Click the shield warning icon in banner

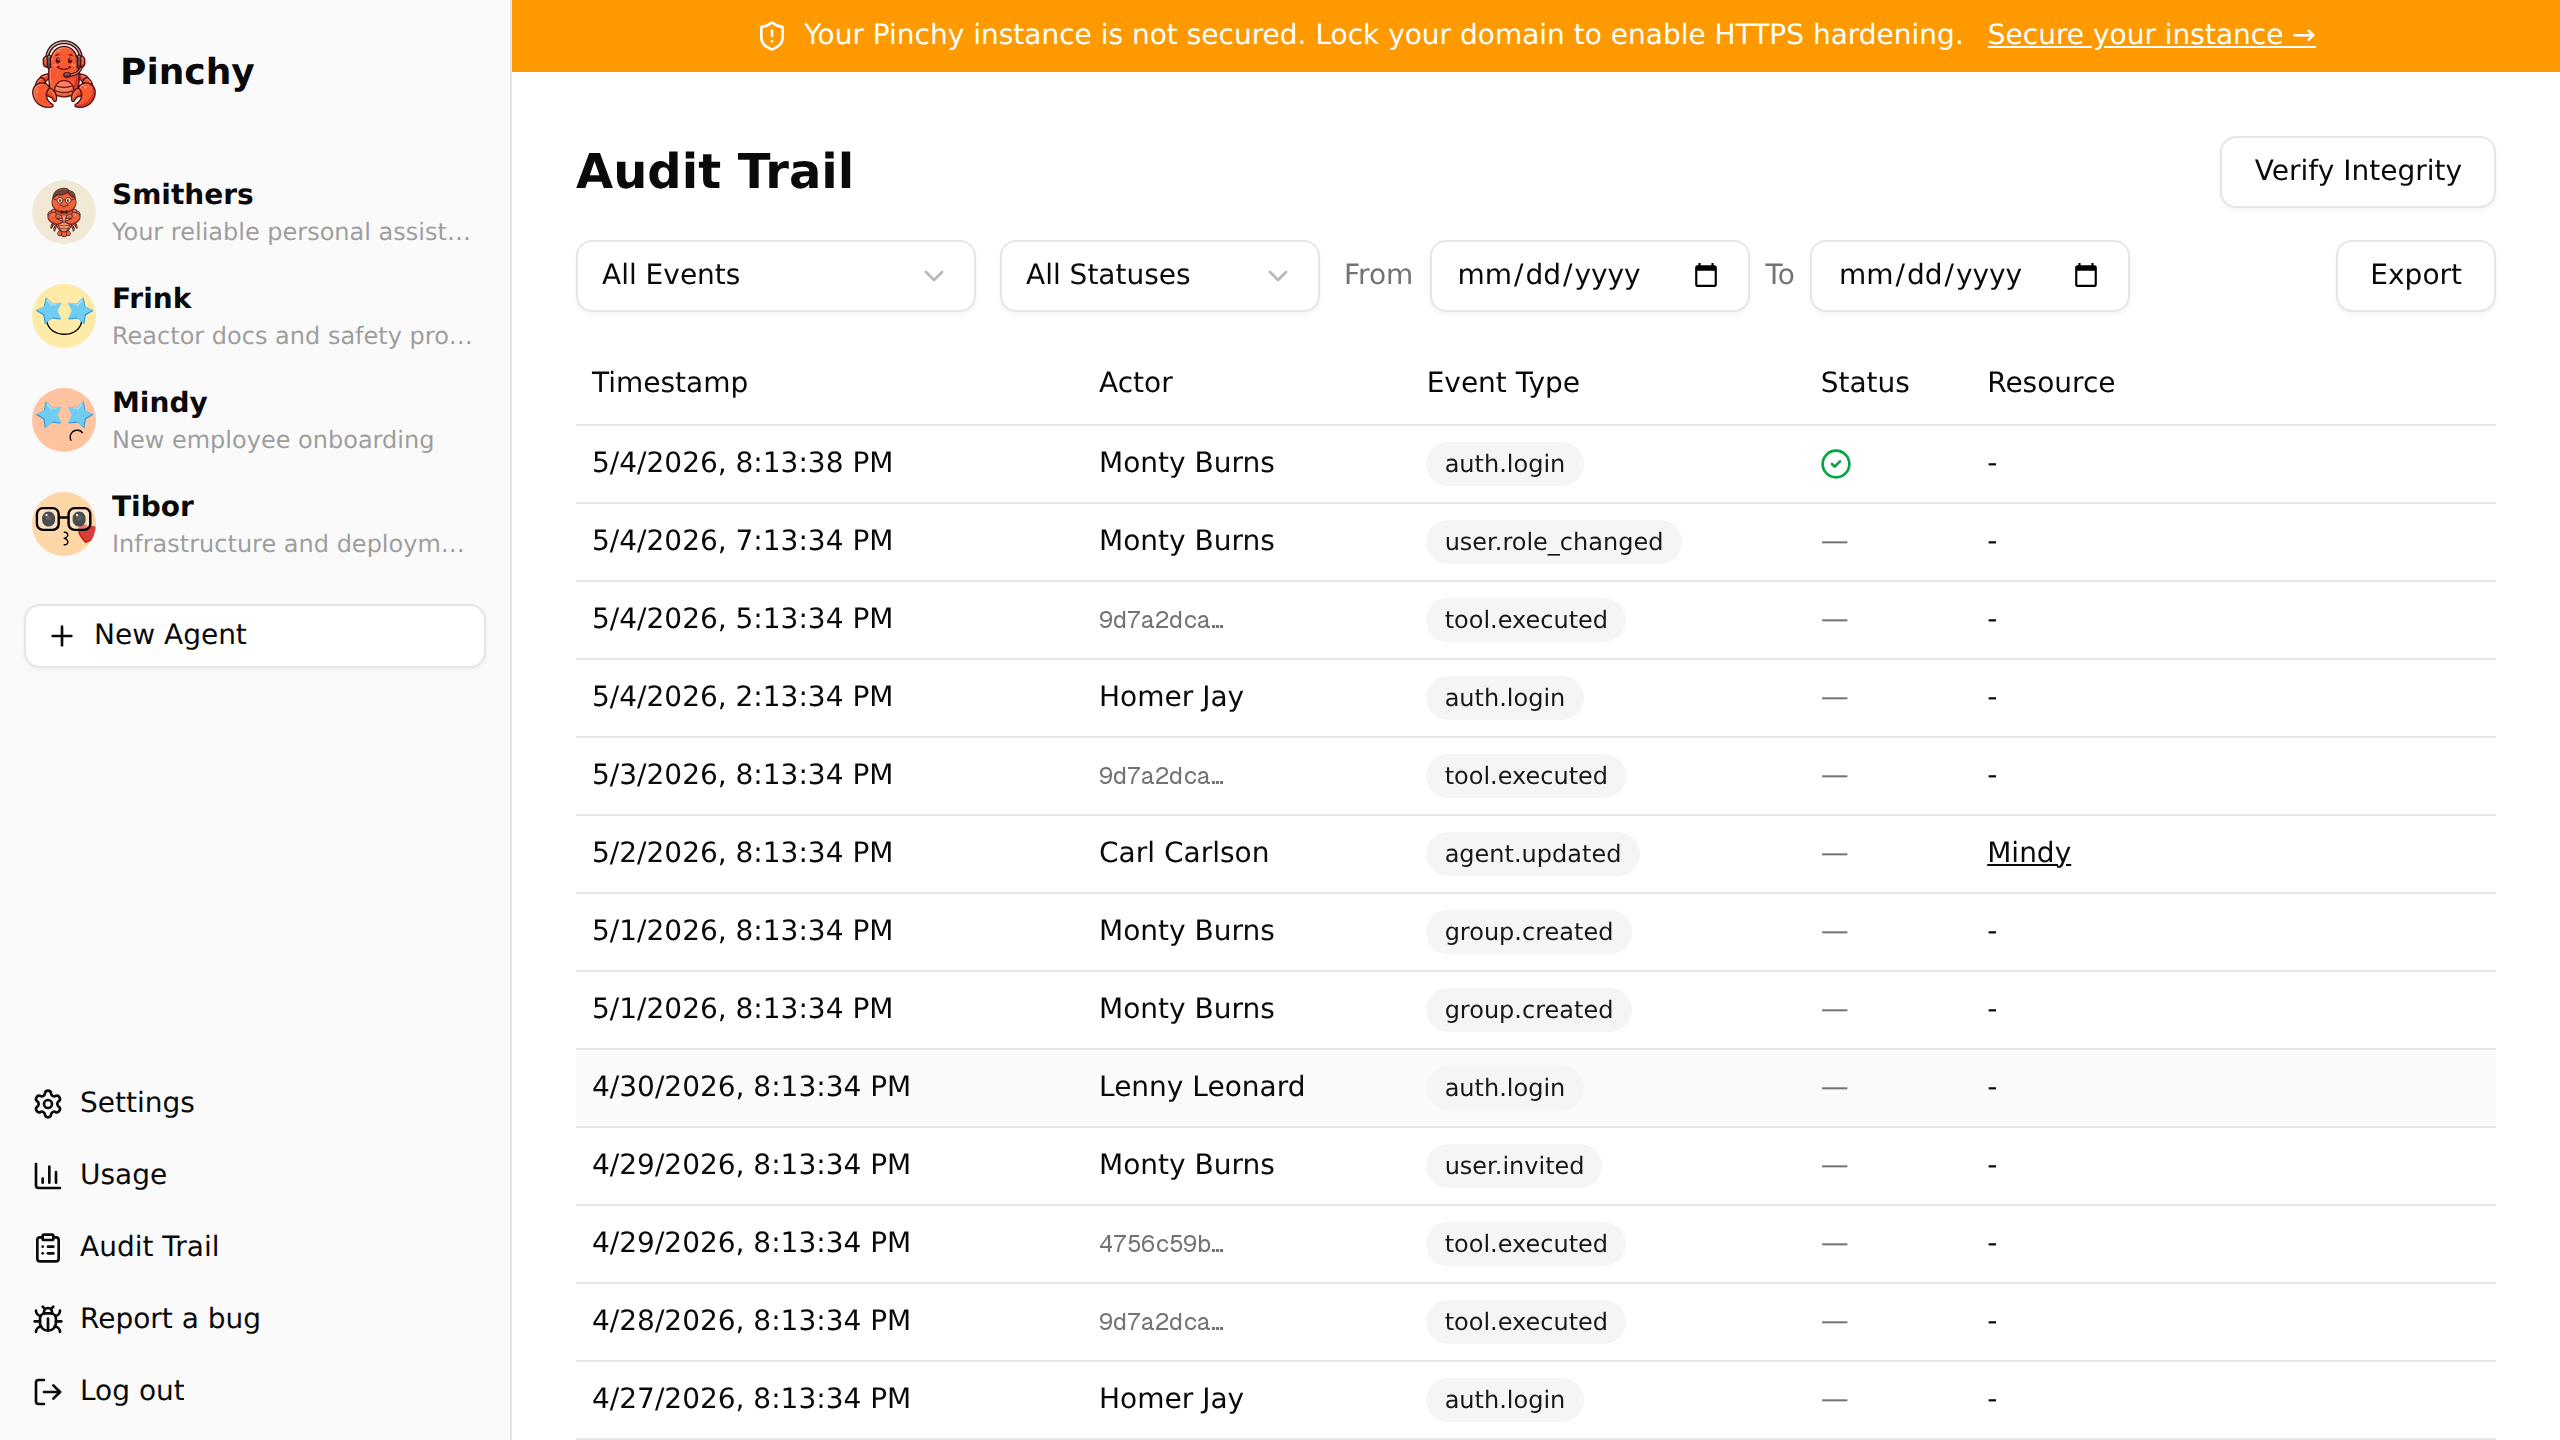click(772, 36)
